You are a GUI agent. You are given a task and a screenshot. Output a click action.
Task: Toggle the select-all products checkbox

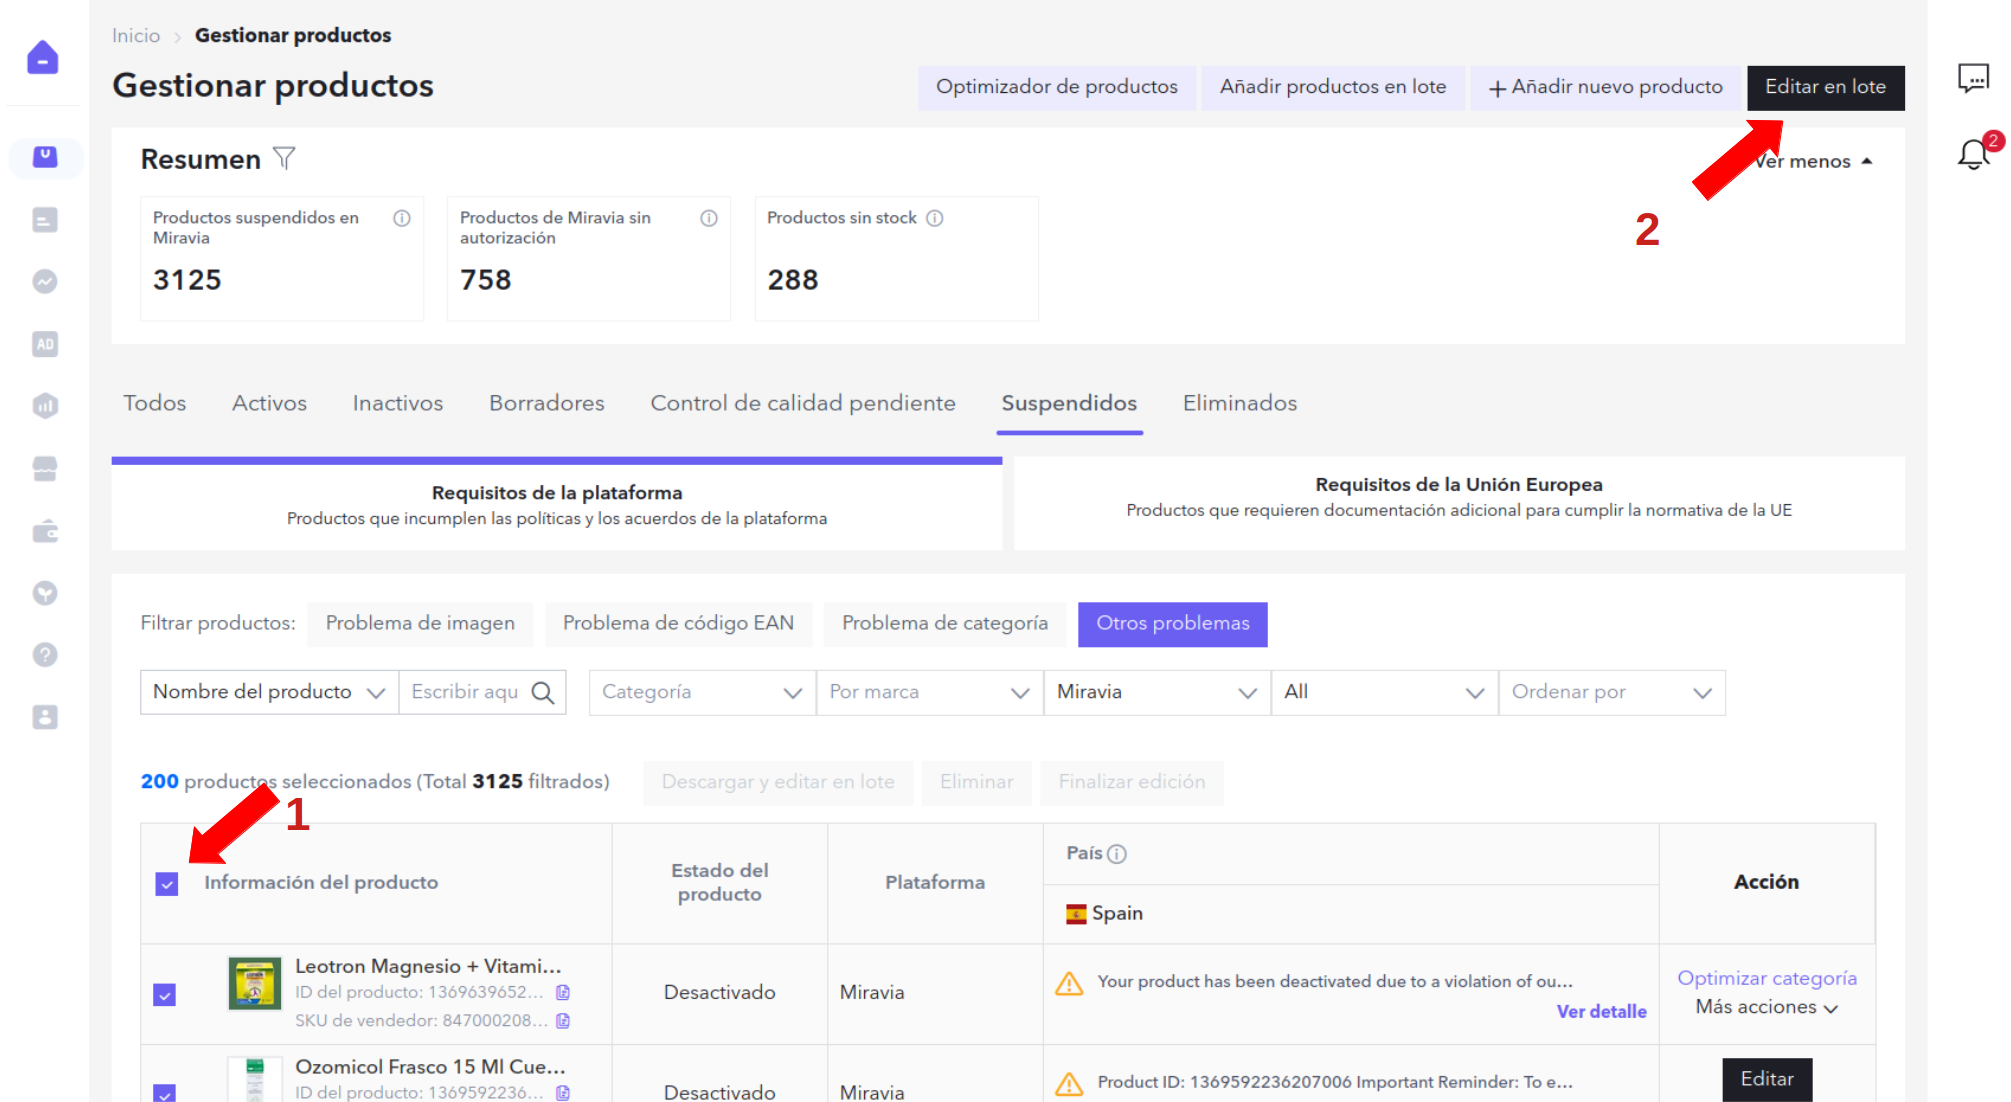[167, 884]
